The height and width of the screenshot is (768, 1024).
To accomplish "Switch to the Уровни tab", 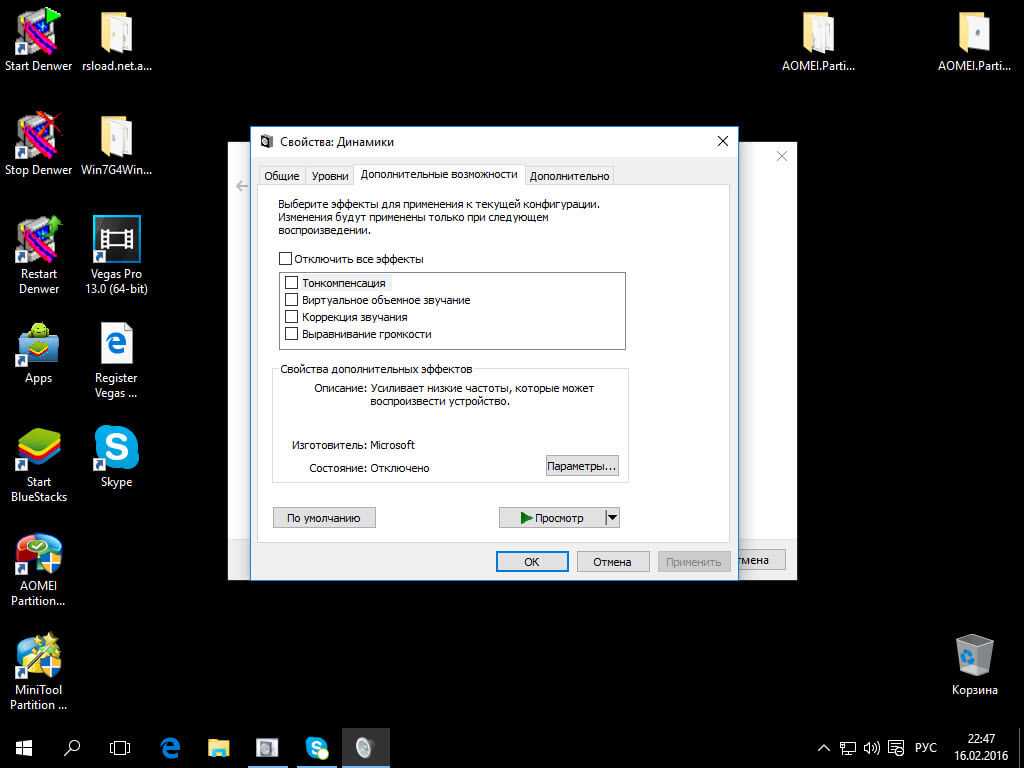I will point(330,176).
